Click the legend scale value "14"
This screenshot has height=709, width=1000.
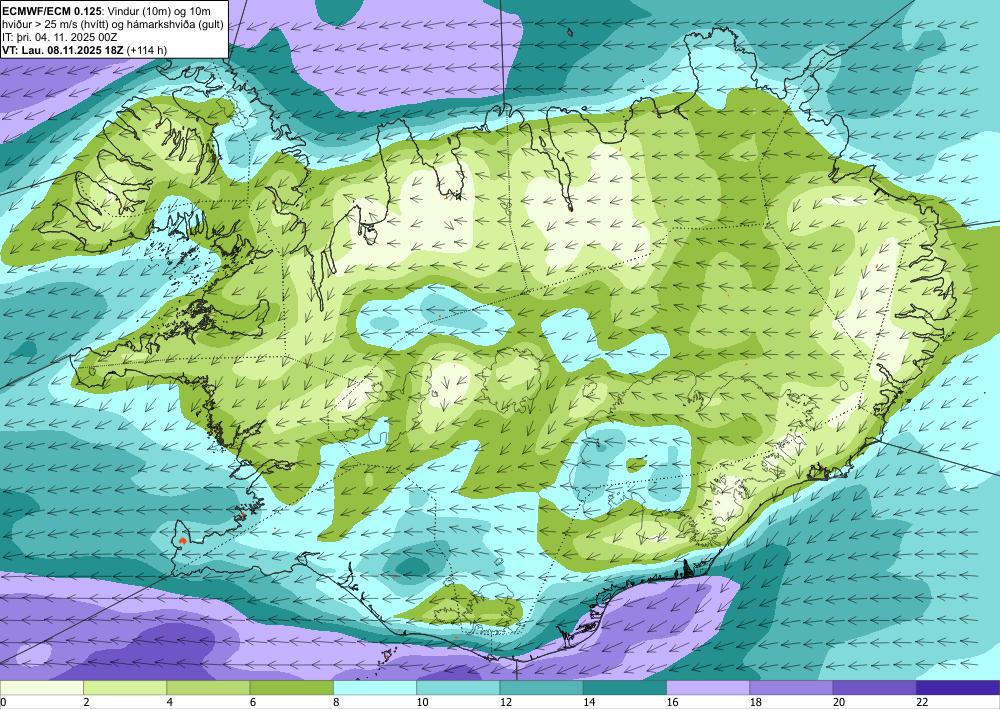point(589,702)
